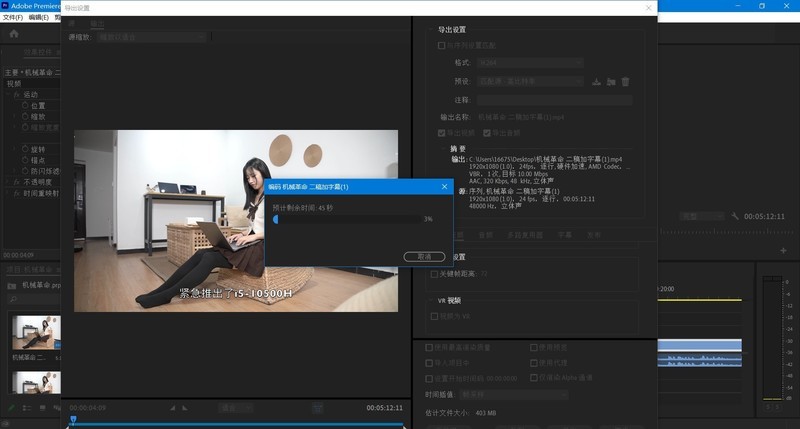The height and width of the screenshot is (429, 800).
Task: Delete preset with the trash icon
Action: point(626,82)
